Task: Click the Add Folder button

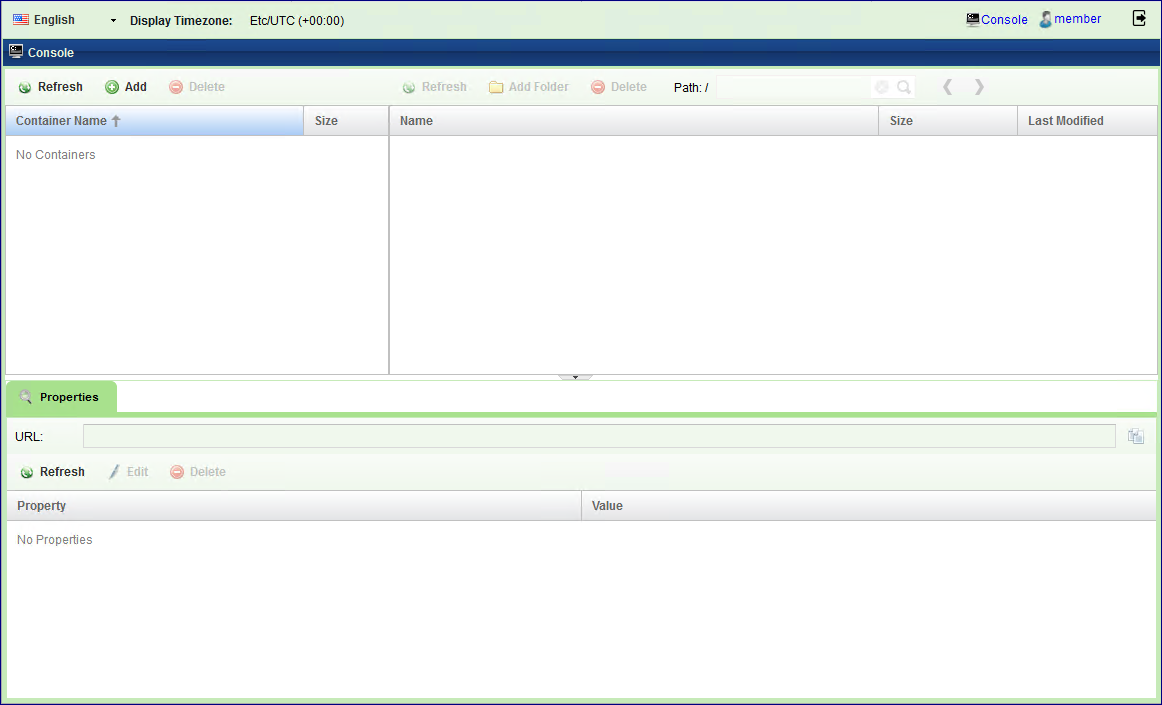Action: pyautogui.click(x=529, y=87)
